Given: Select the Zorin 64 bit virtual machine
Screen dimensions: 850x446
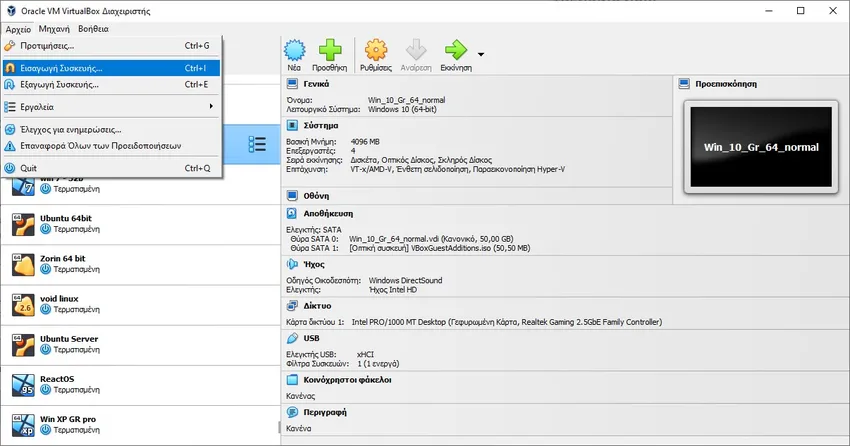Looking at the screenshot, I should pyautogui.click(x=141, y=264).
